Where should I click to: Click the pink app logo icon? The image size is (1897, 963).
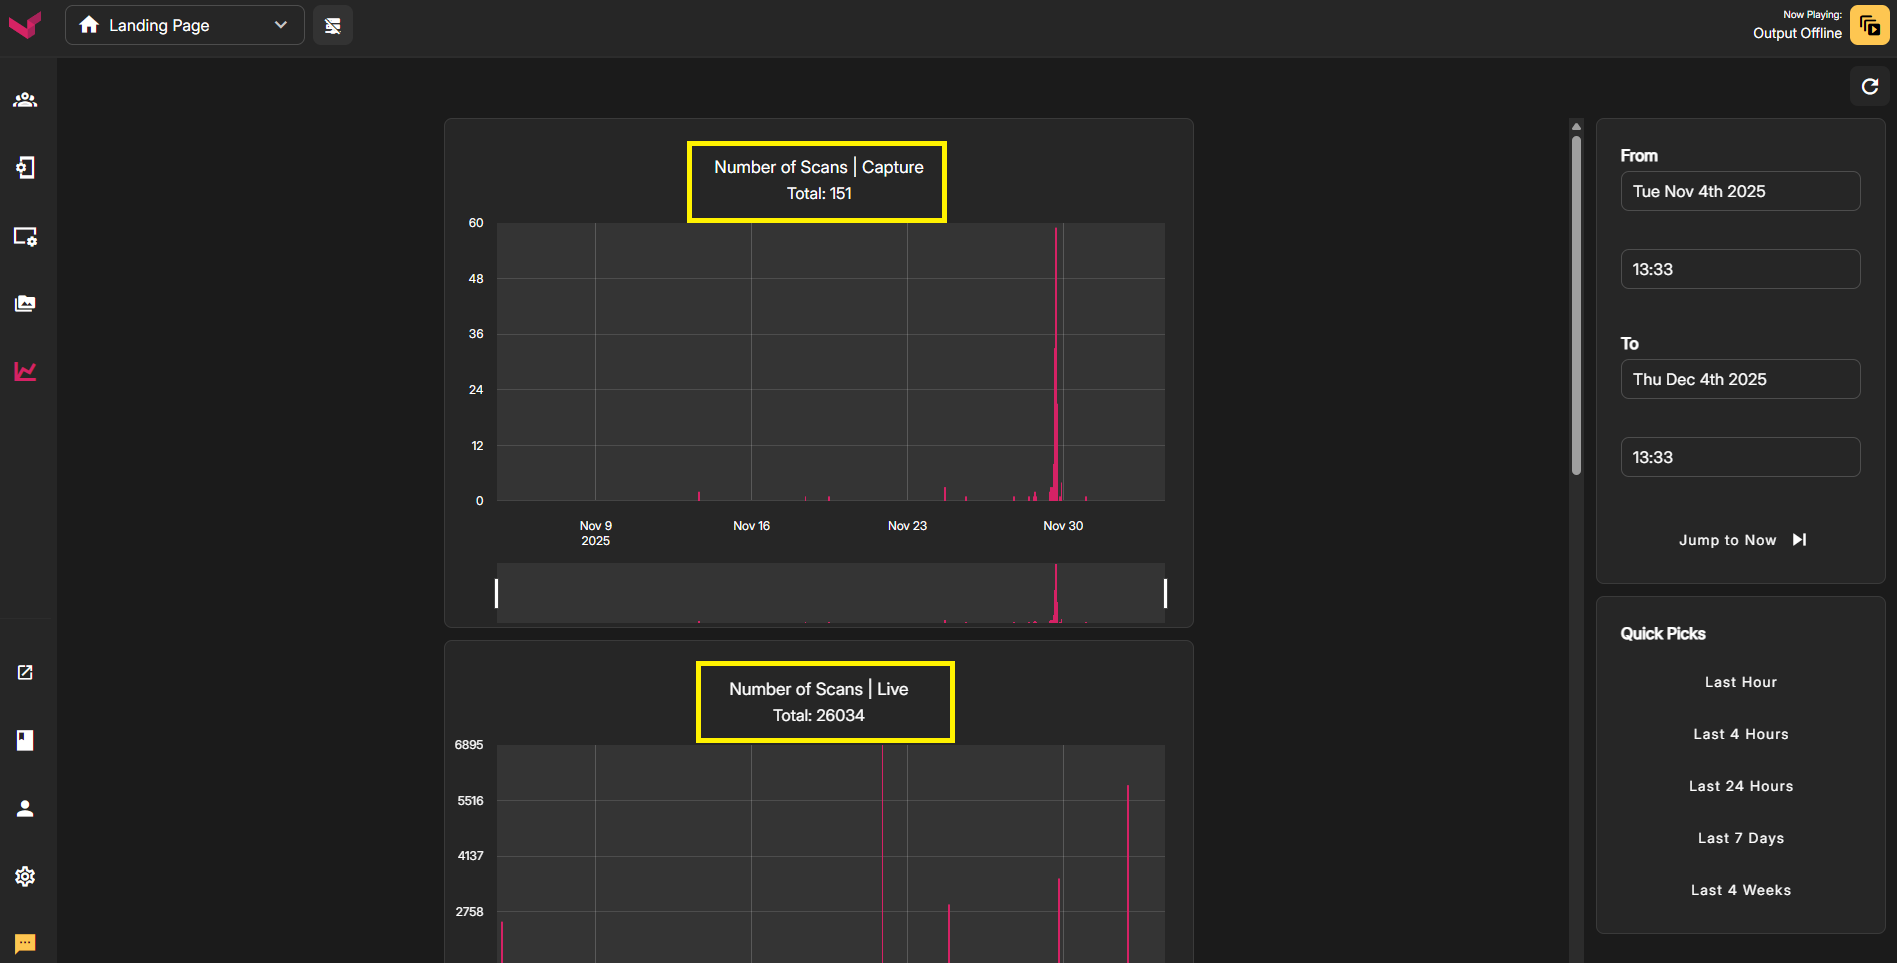pos(25,24)
